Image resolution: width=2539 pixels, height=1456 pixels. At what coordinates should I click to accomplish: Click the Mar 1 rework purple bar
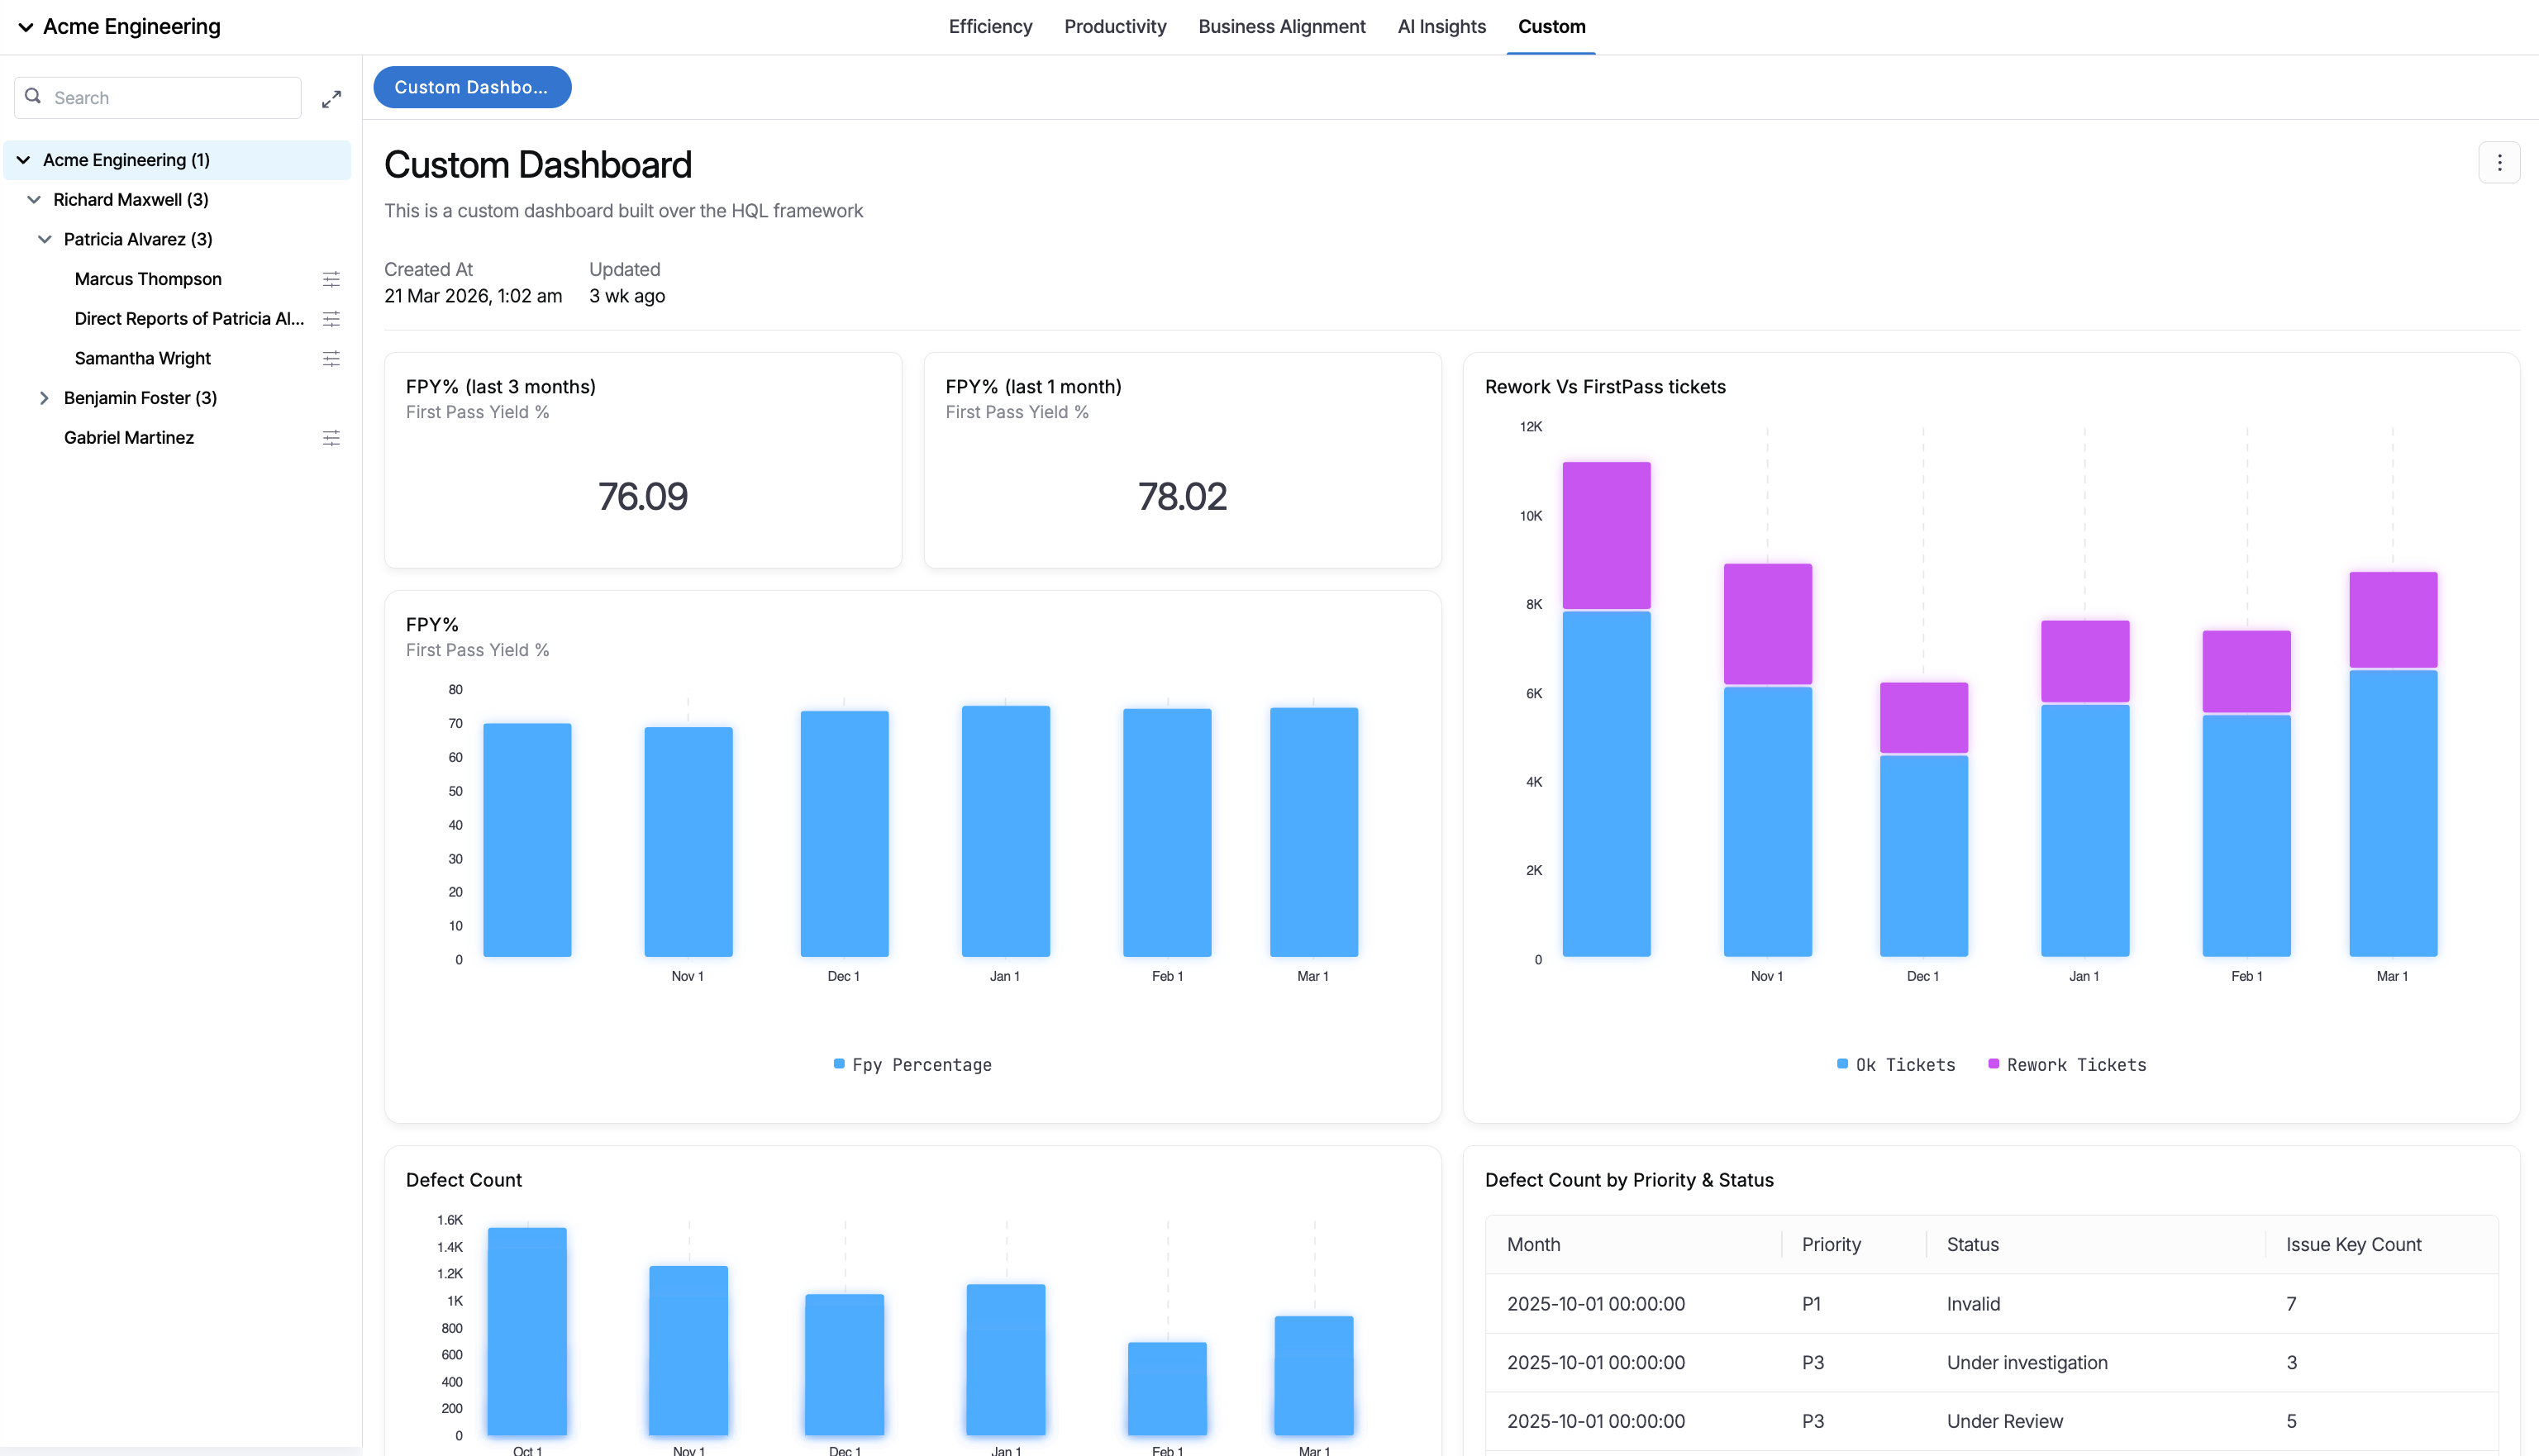point(2392,619)
